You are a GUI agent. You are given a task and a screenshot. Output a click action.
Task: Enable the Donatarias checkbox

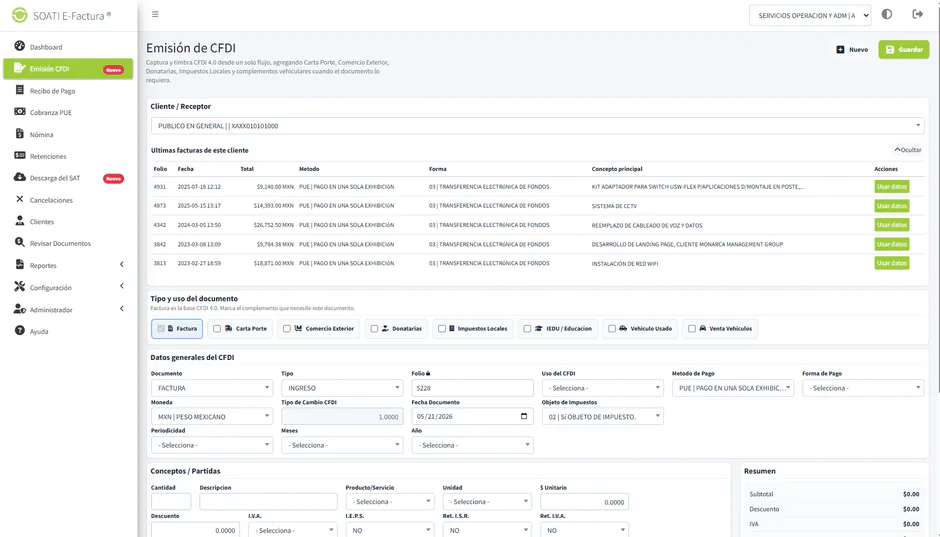[x=374, y=328]
